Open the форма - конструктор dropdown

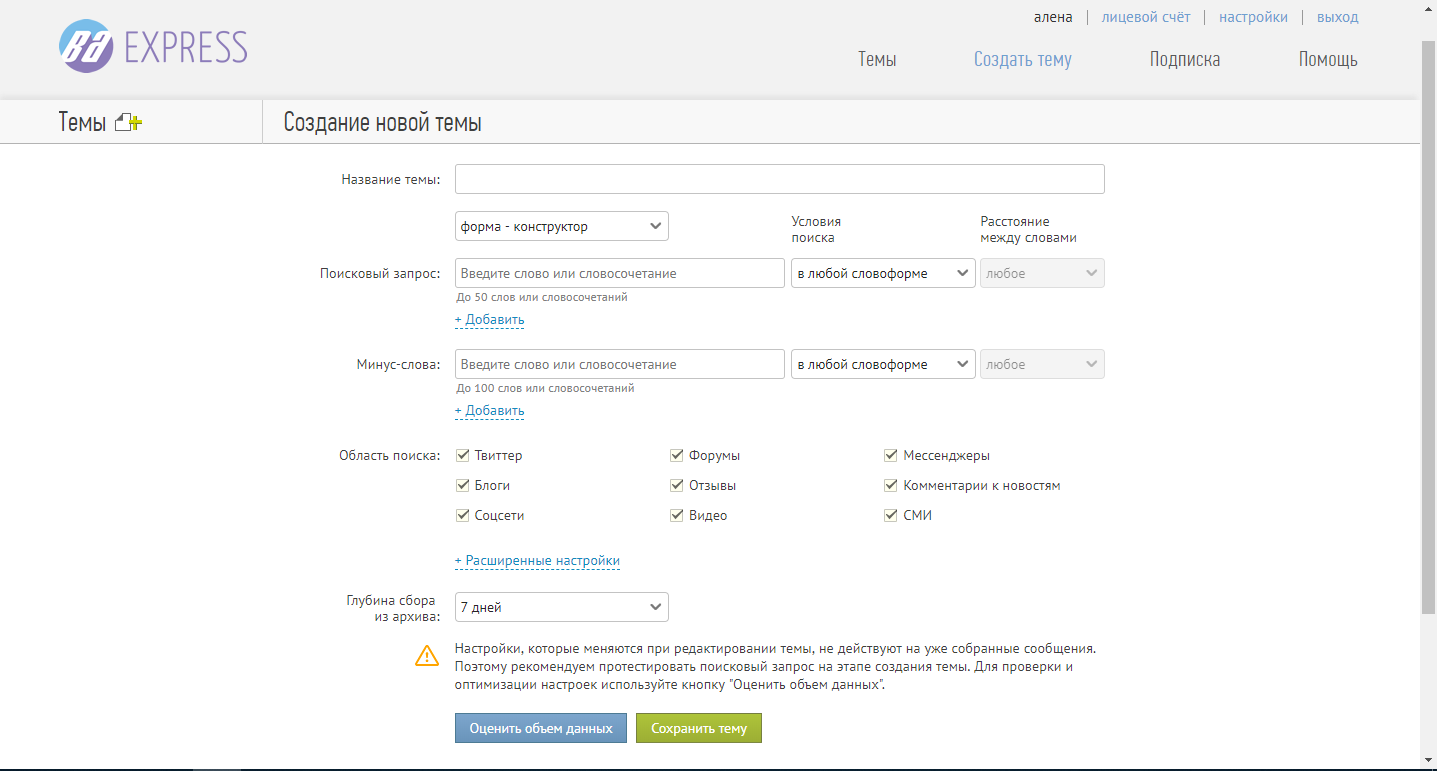pyautogui.click(x=561, y=227)
